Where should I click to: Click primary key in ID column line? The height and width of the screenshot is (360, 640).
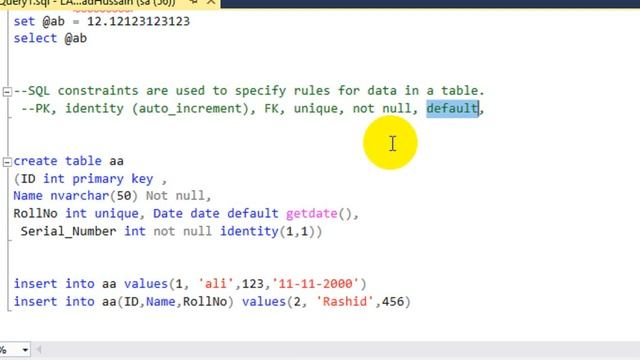(x=113, y=179)
